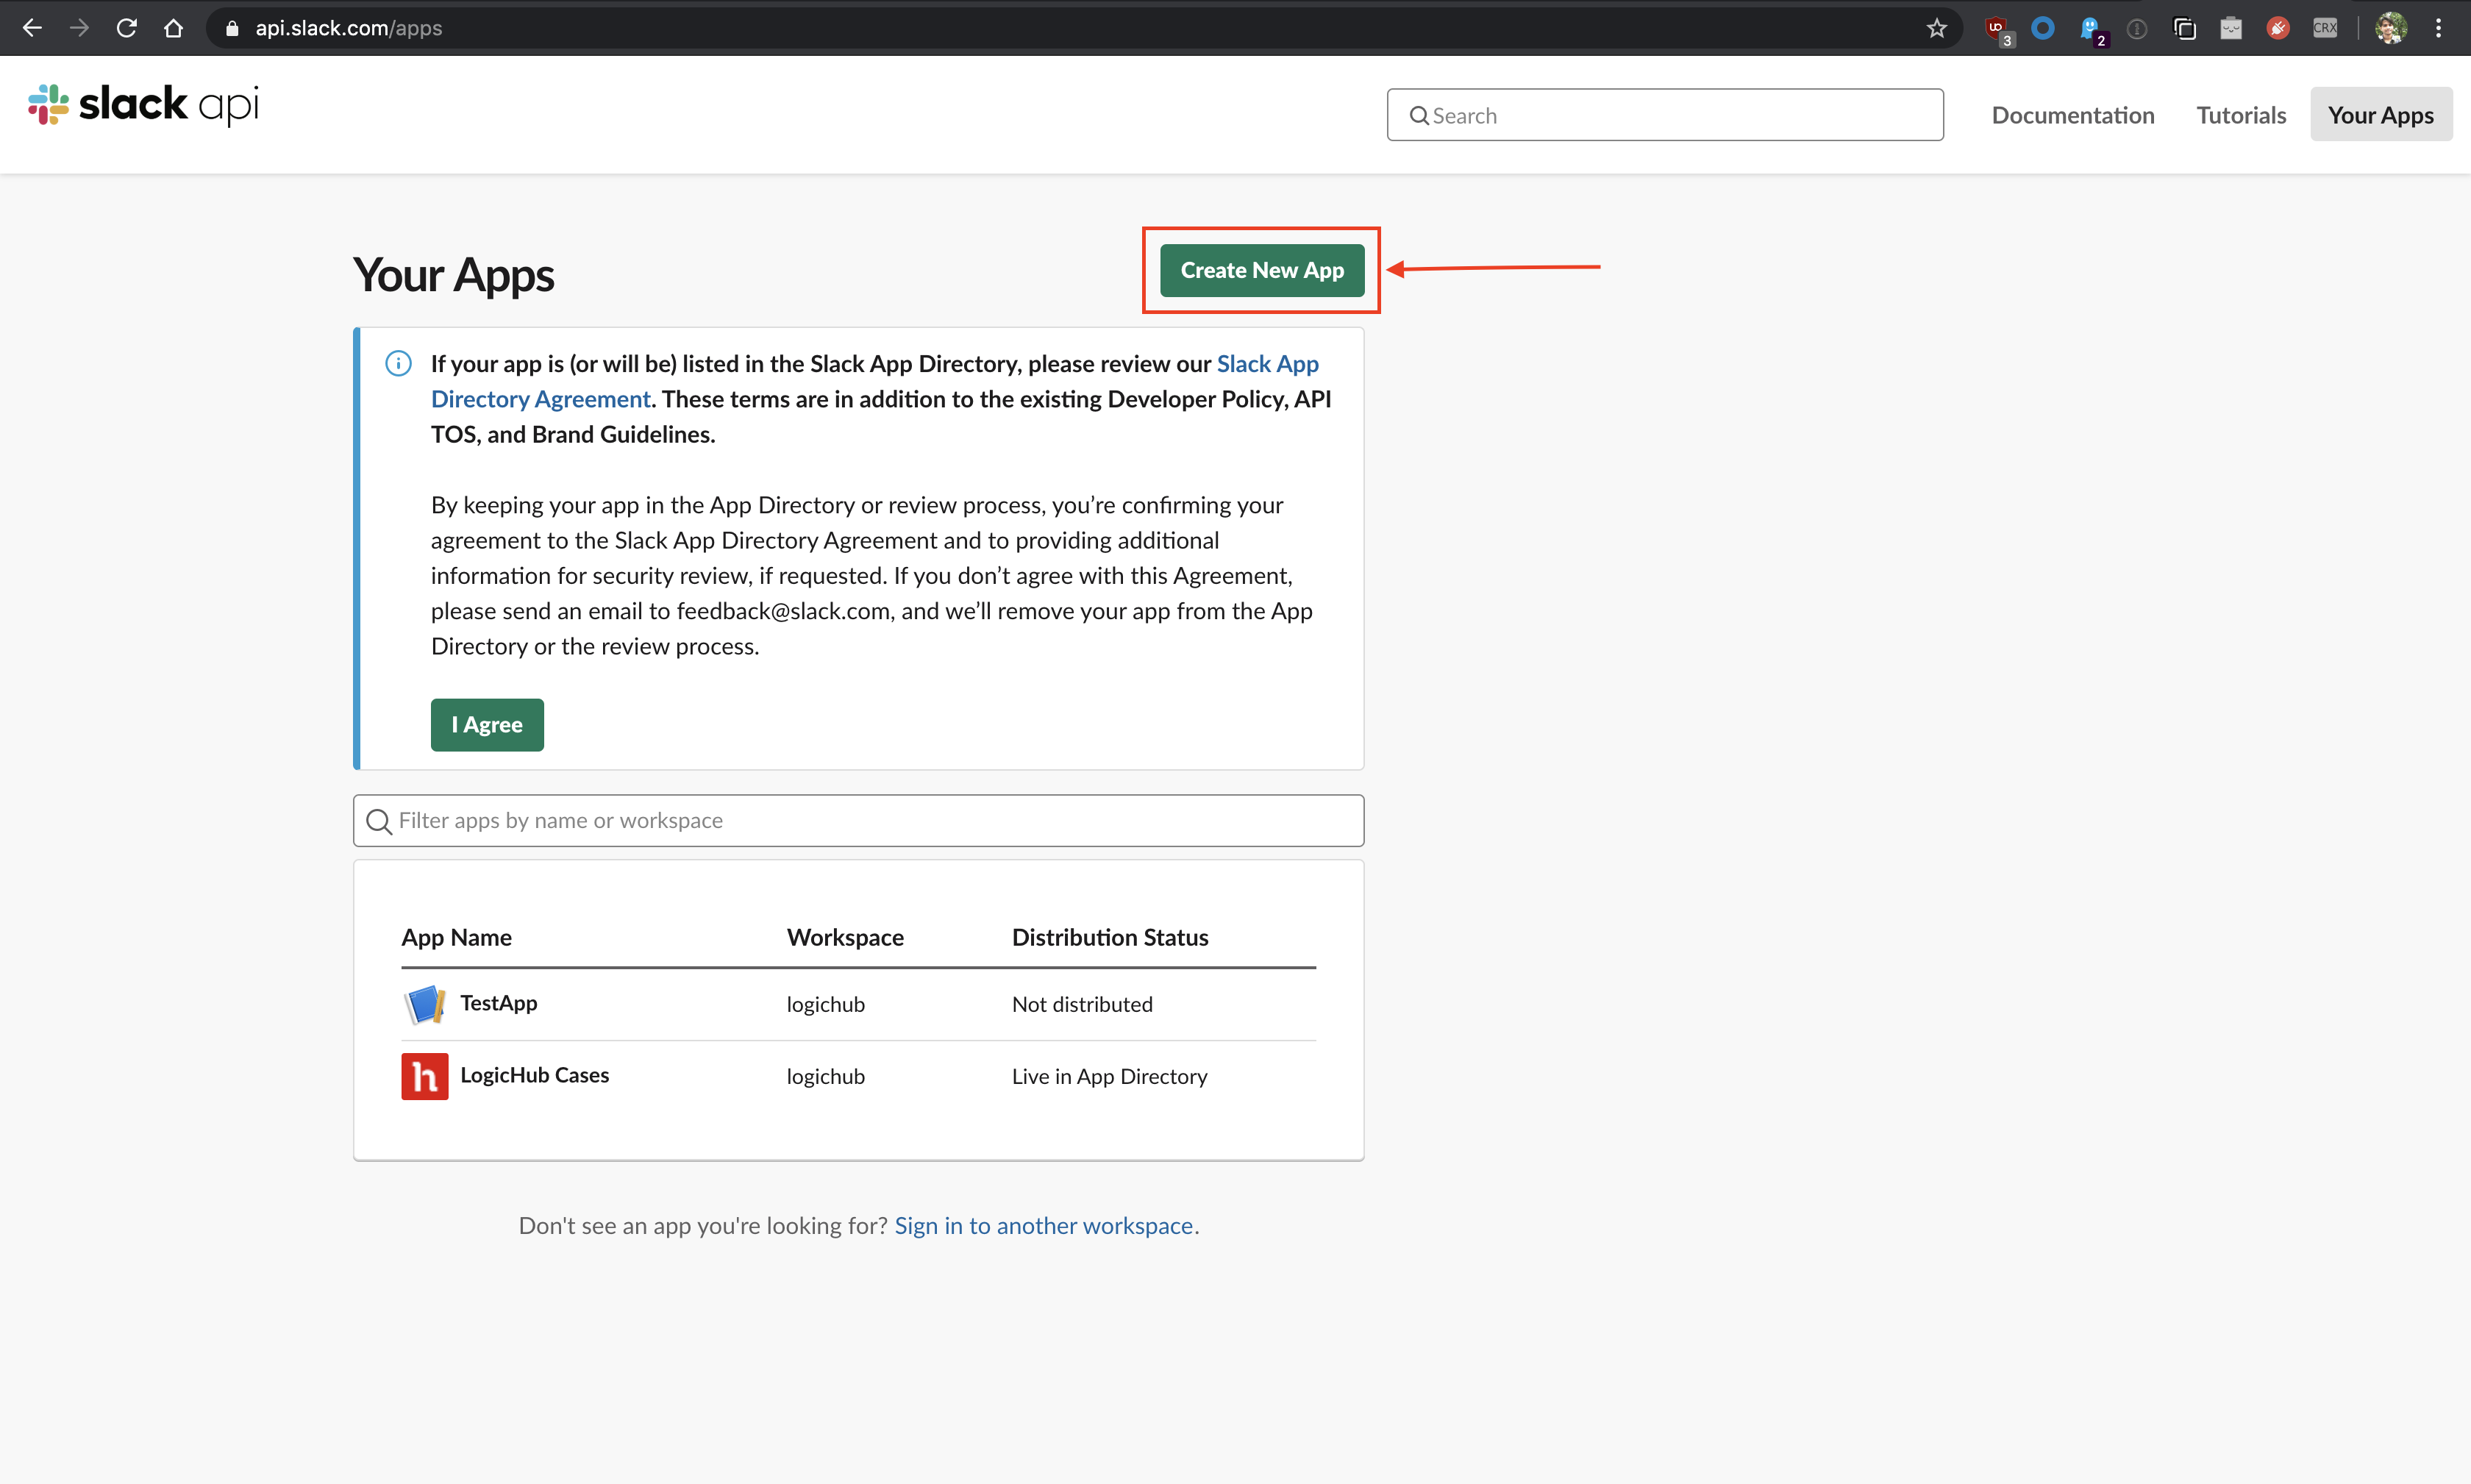Click the I Agree button
The image size is (2471, 1484).
pos(487,725)
